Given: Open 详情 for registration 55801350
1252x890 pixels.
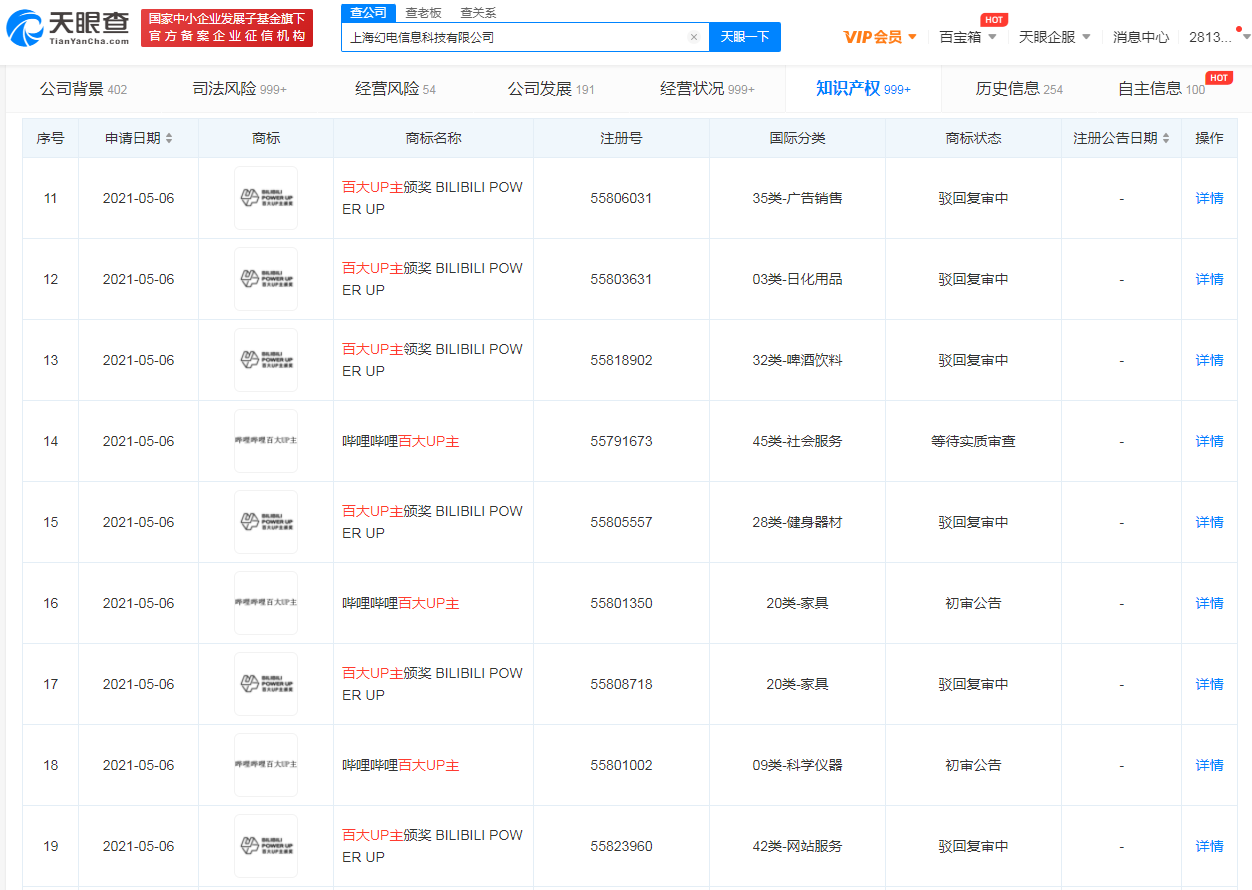Looking at the screenshot, I should 1209,603.
